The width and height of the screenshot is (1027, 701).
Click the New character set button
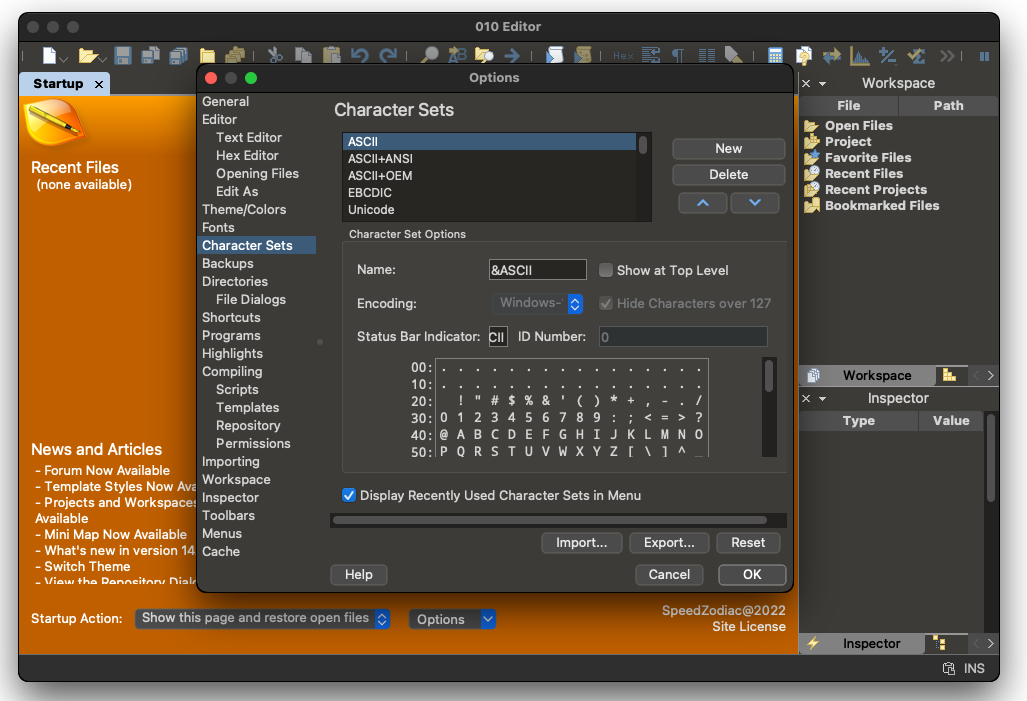(728, 149)
